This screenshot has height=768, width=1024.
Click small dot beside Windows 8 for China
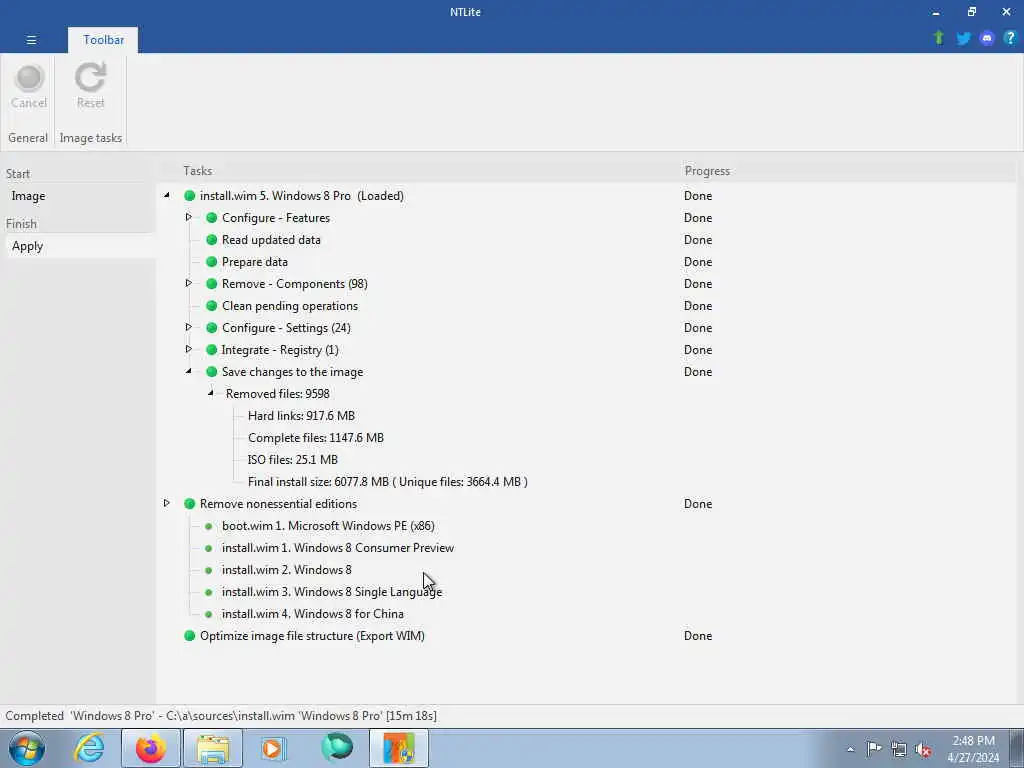pos(208,614)
